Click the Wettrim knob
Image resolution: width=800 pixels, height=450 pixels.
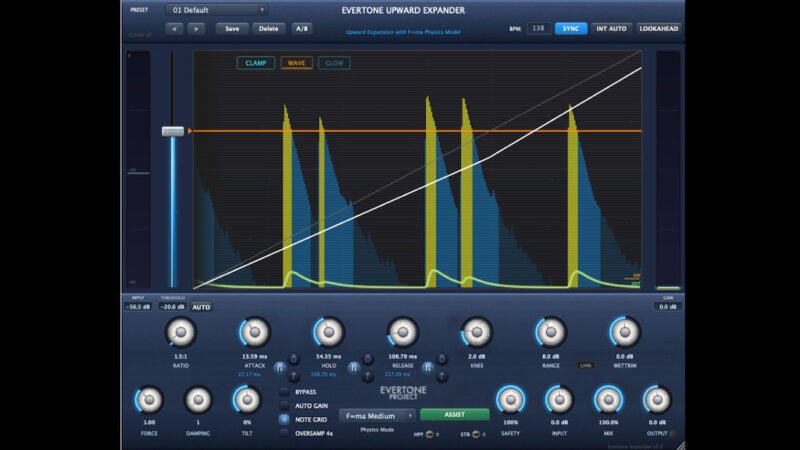tap(623, 333)
